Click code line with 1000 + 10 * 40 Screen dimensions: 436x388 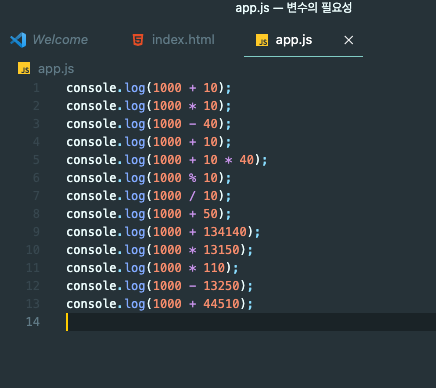(166, 160)
